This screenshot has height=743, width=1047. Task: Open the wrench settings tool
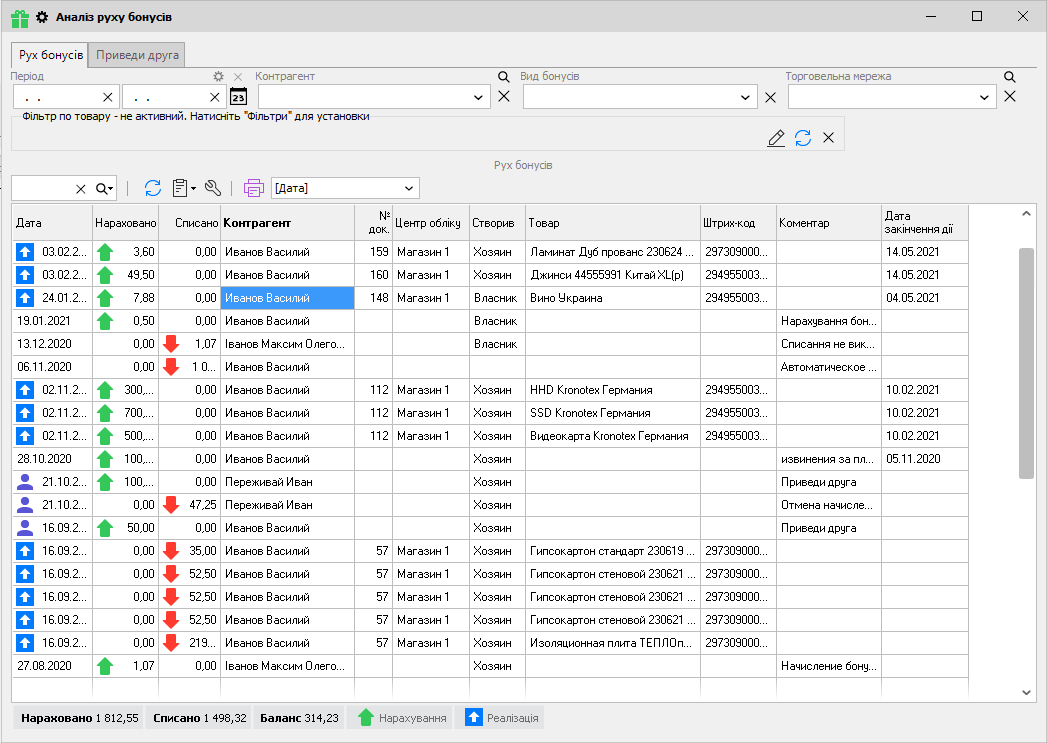click(x=212, y=188)
